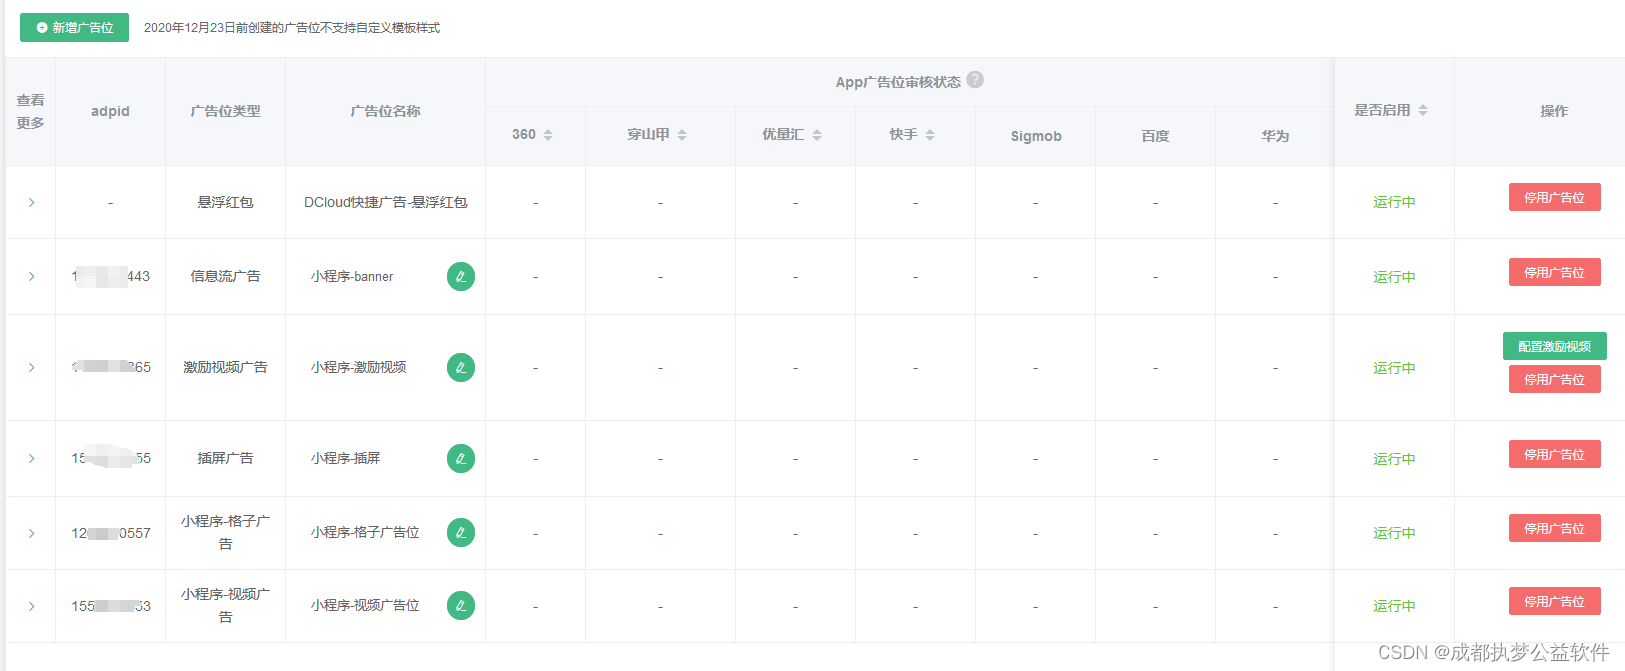Expand the 插屏广告 row details
The height and width of the screenshot is (671, 1625).
click(x=32, y=458)
